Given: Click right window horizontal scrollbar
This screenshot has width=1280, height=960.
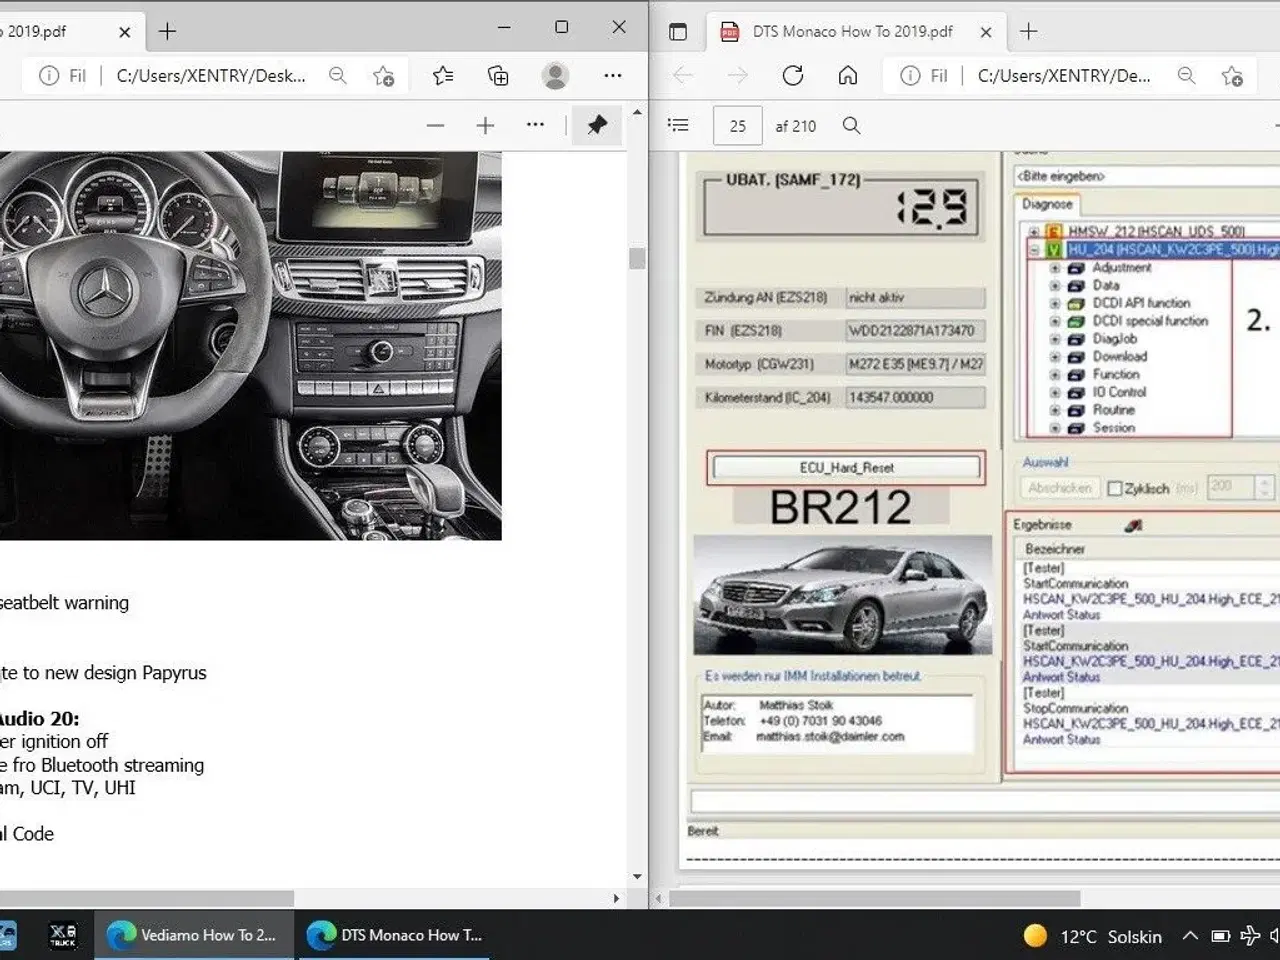Looking at the screenshot, I should [875, 898].
